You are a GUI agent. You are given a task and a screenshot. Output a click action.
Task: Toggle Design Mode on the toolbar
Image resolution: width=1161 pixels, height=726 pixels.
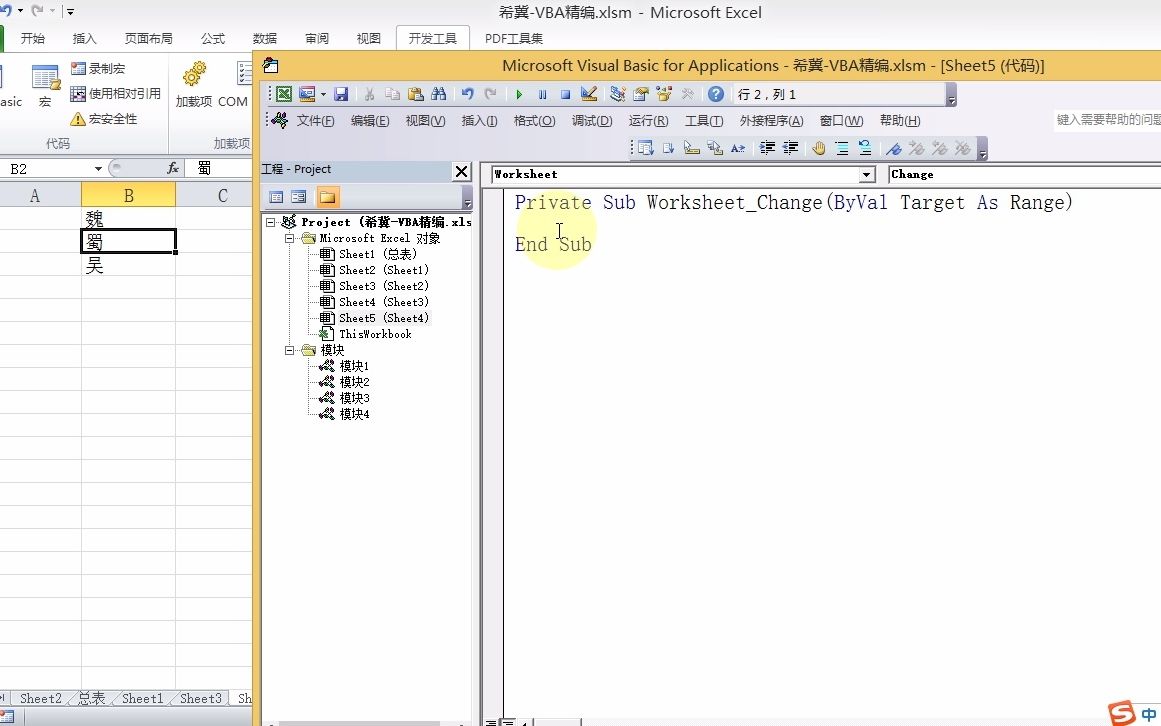pos(590,94)
